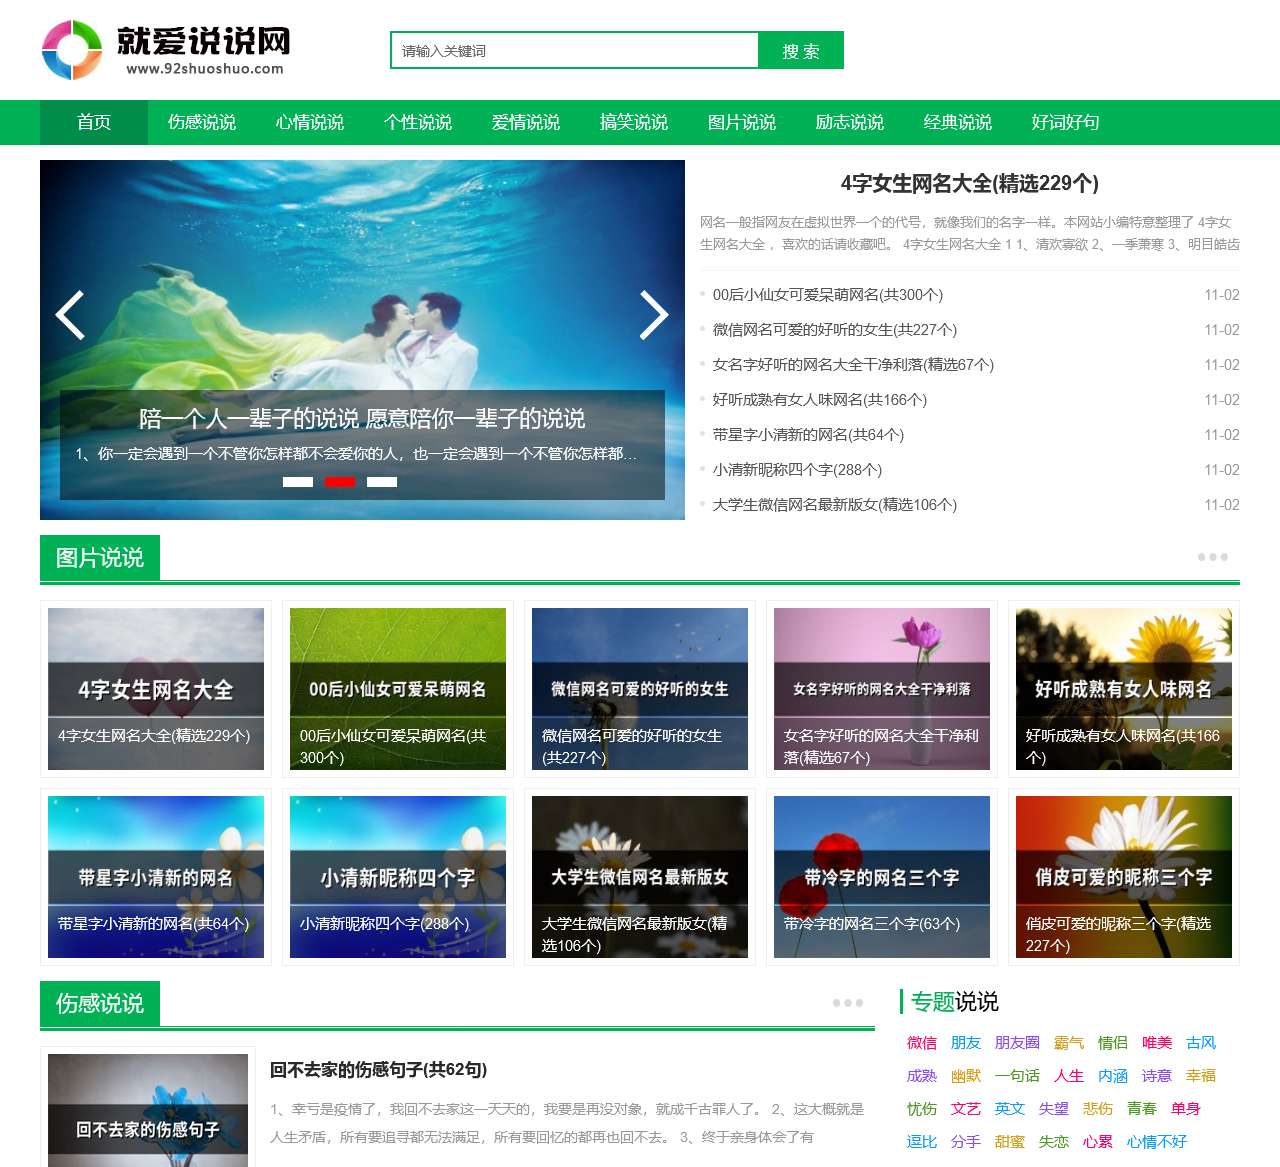Open the 大学生微信网名最新版女 image card
Screen dimensions: 1280x1167
[x=640, y=877]
